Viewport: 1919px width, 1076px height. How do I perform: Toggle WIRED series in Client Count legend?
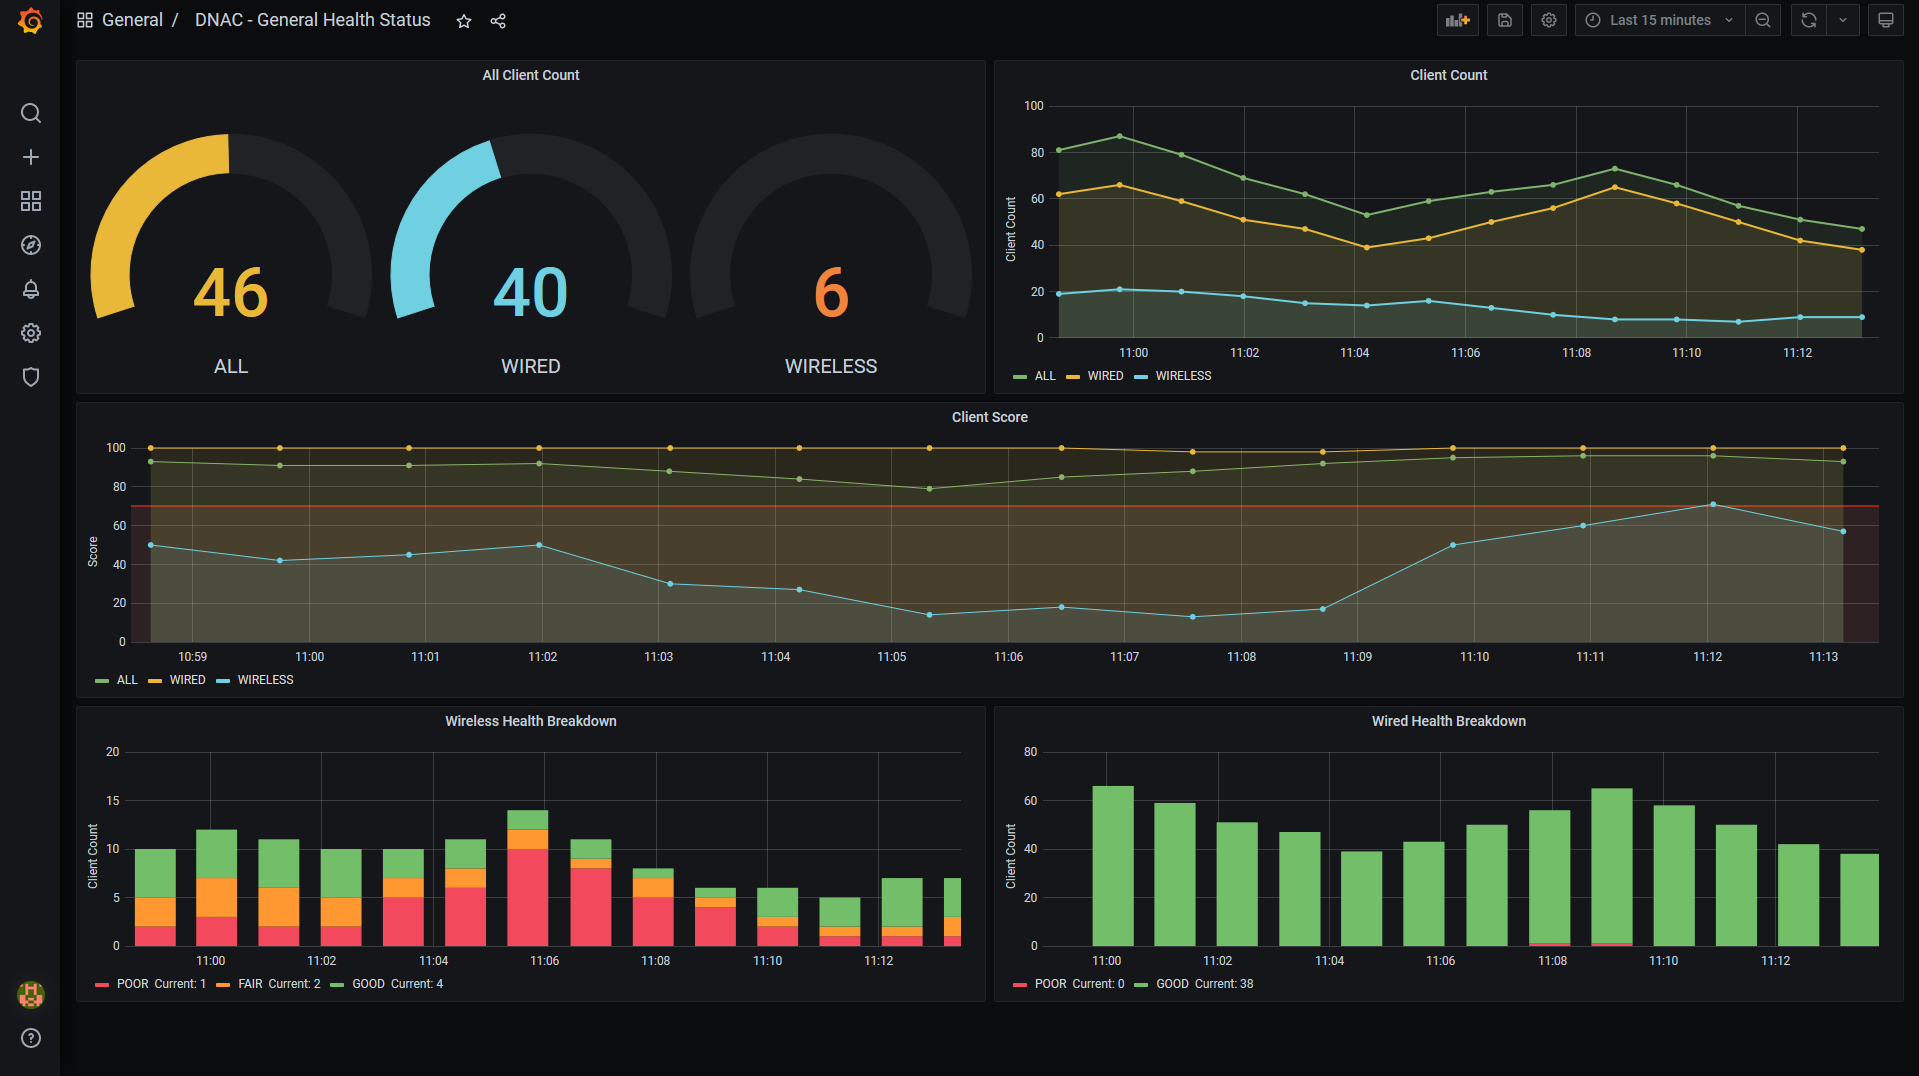1105,376
